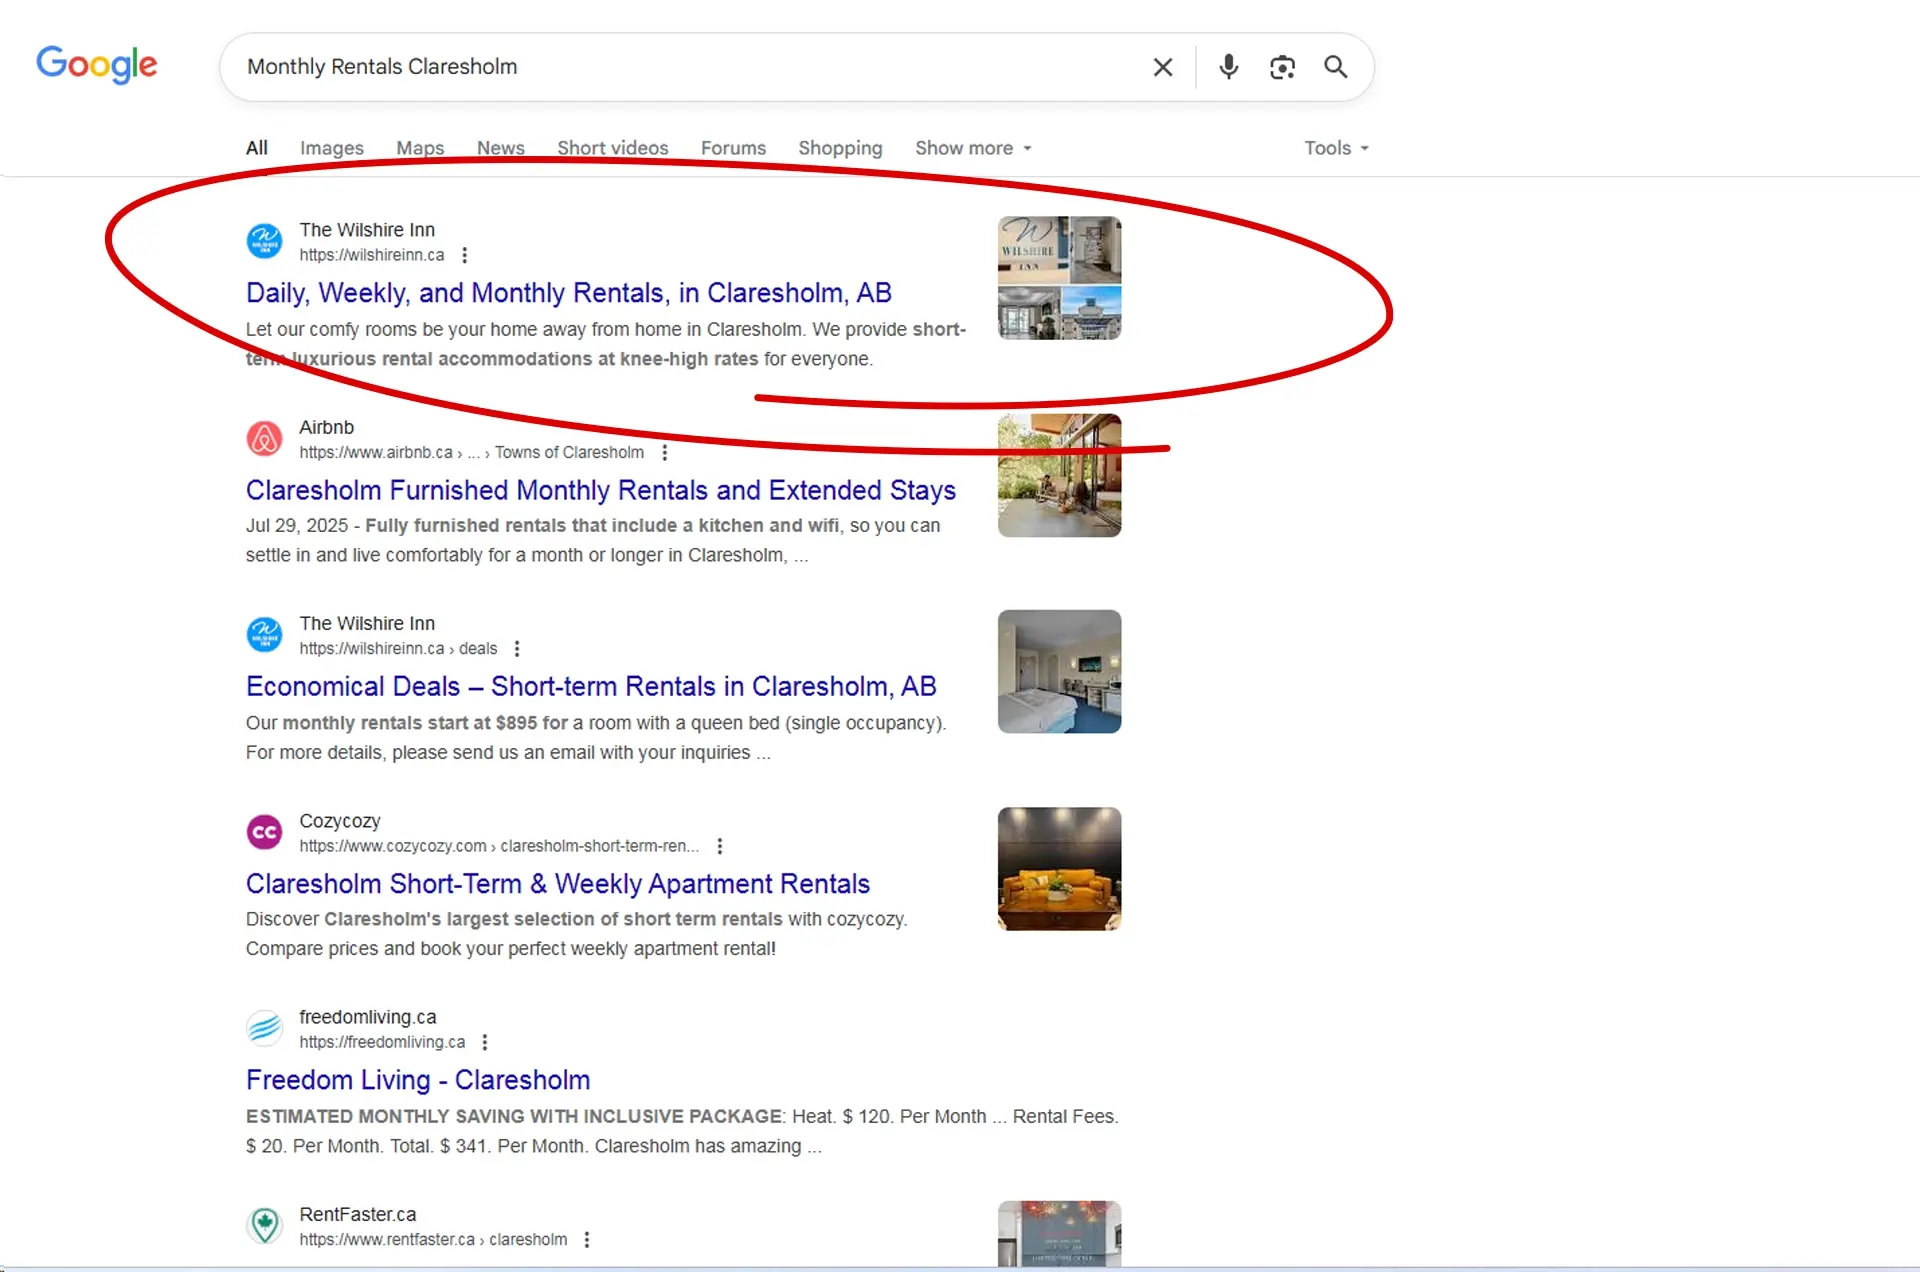Switch to the Images tab
The image size is (1920, 1272).
332,148
